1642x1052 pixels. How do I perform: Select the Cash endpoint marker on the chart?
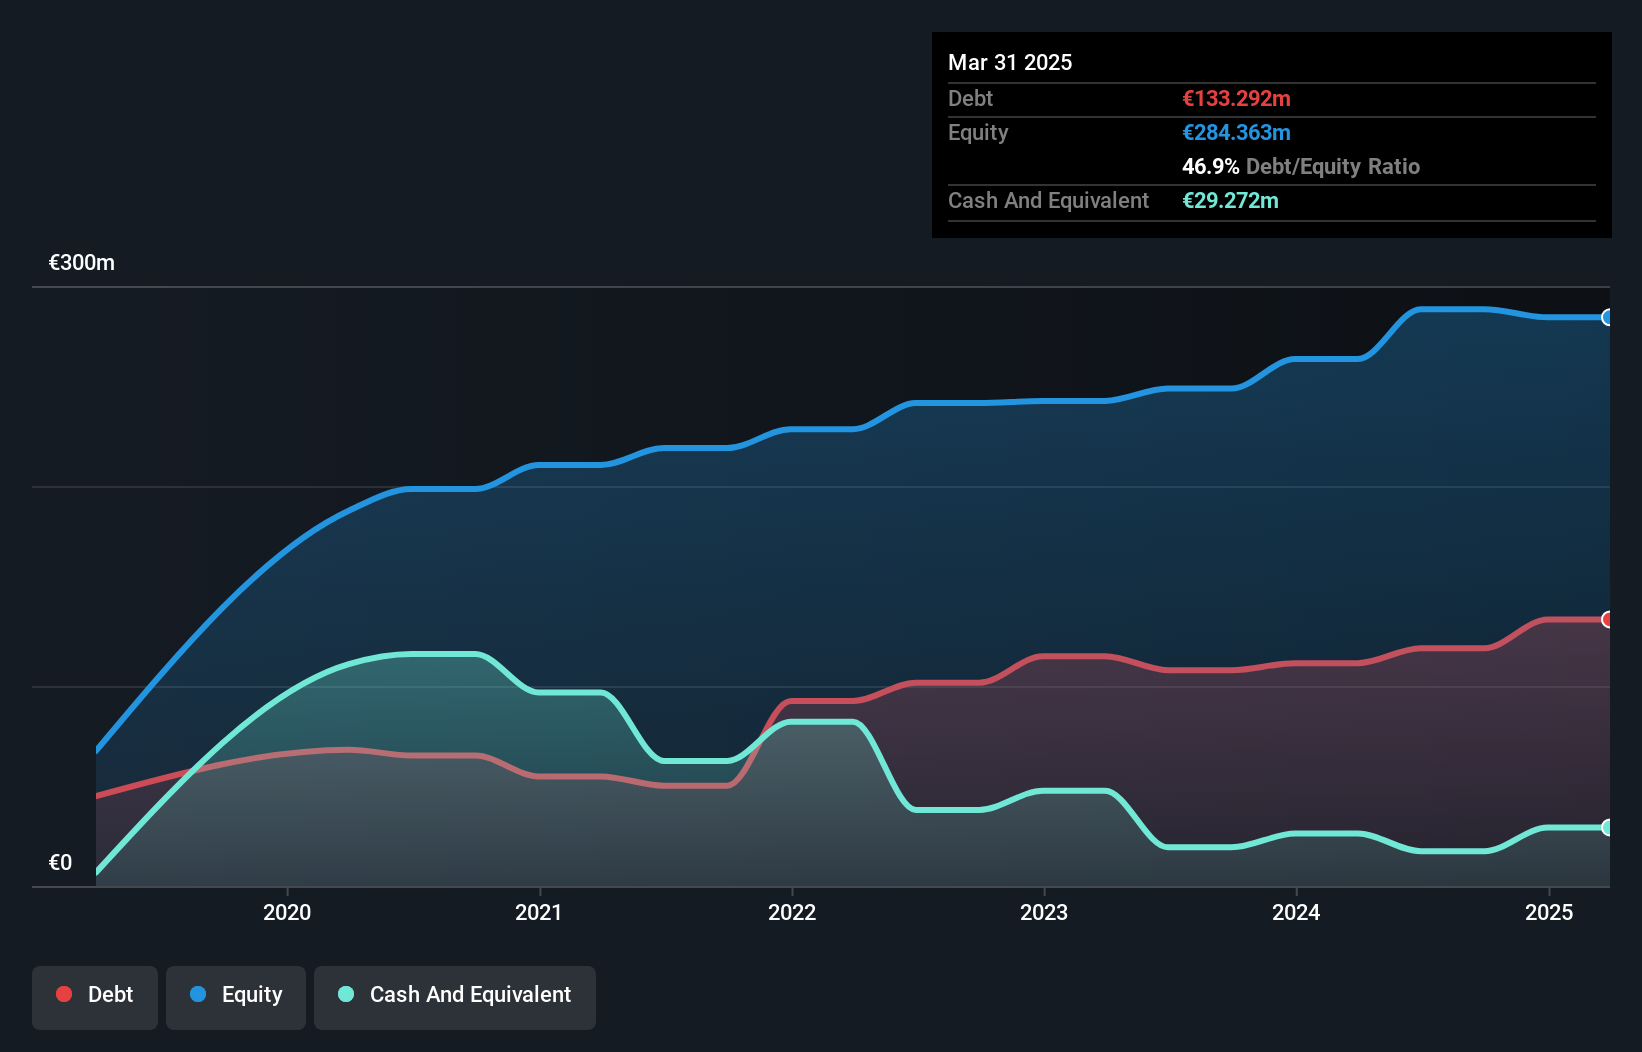click(x=1608, y=828)
